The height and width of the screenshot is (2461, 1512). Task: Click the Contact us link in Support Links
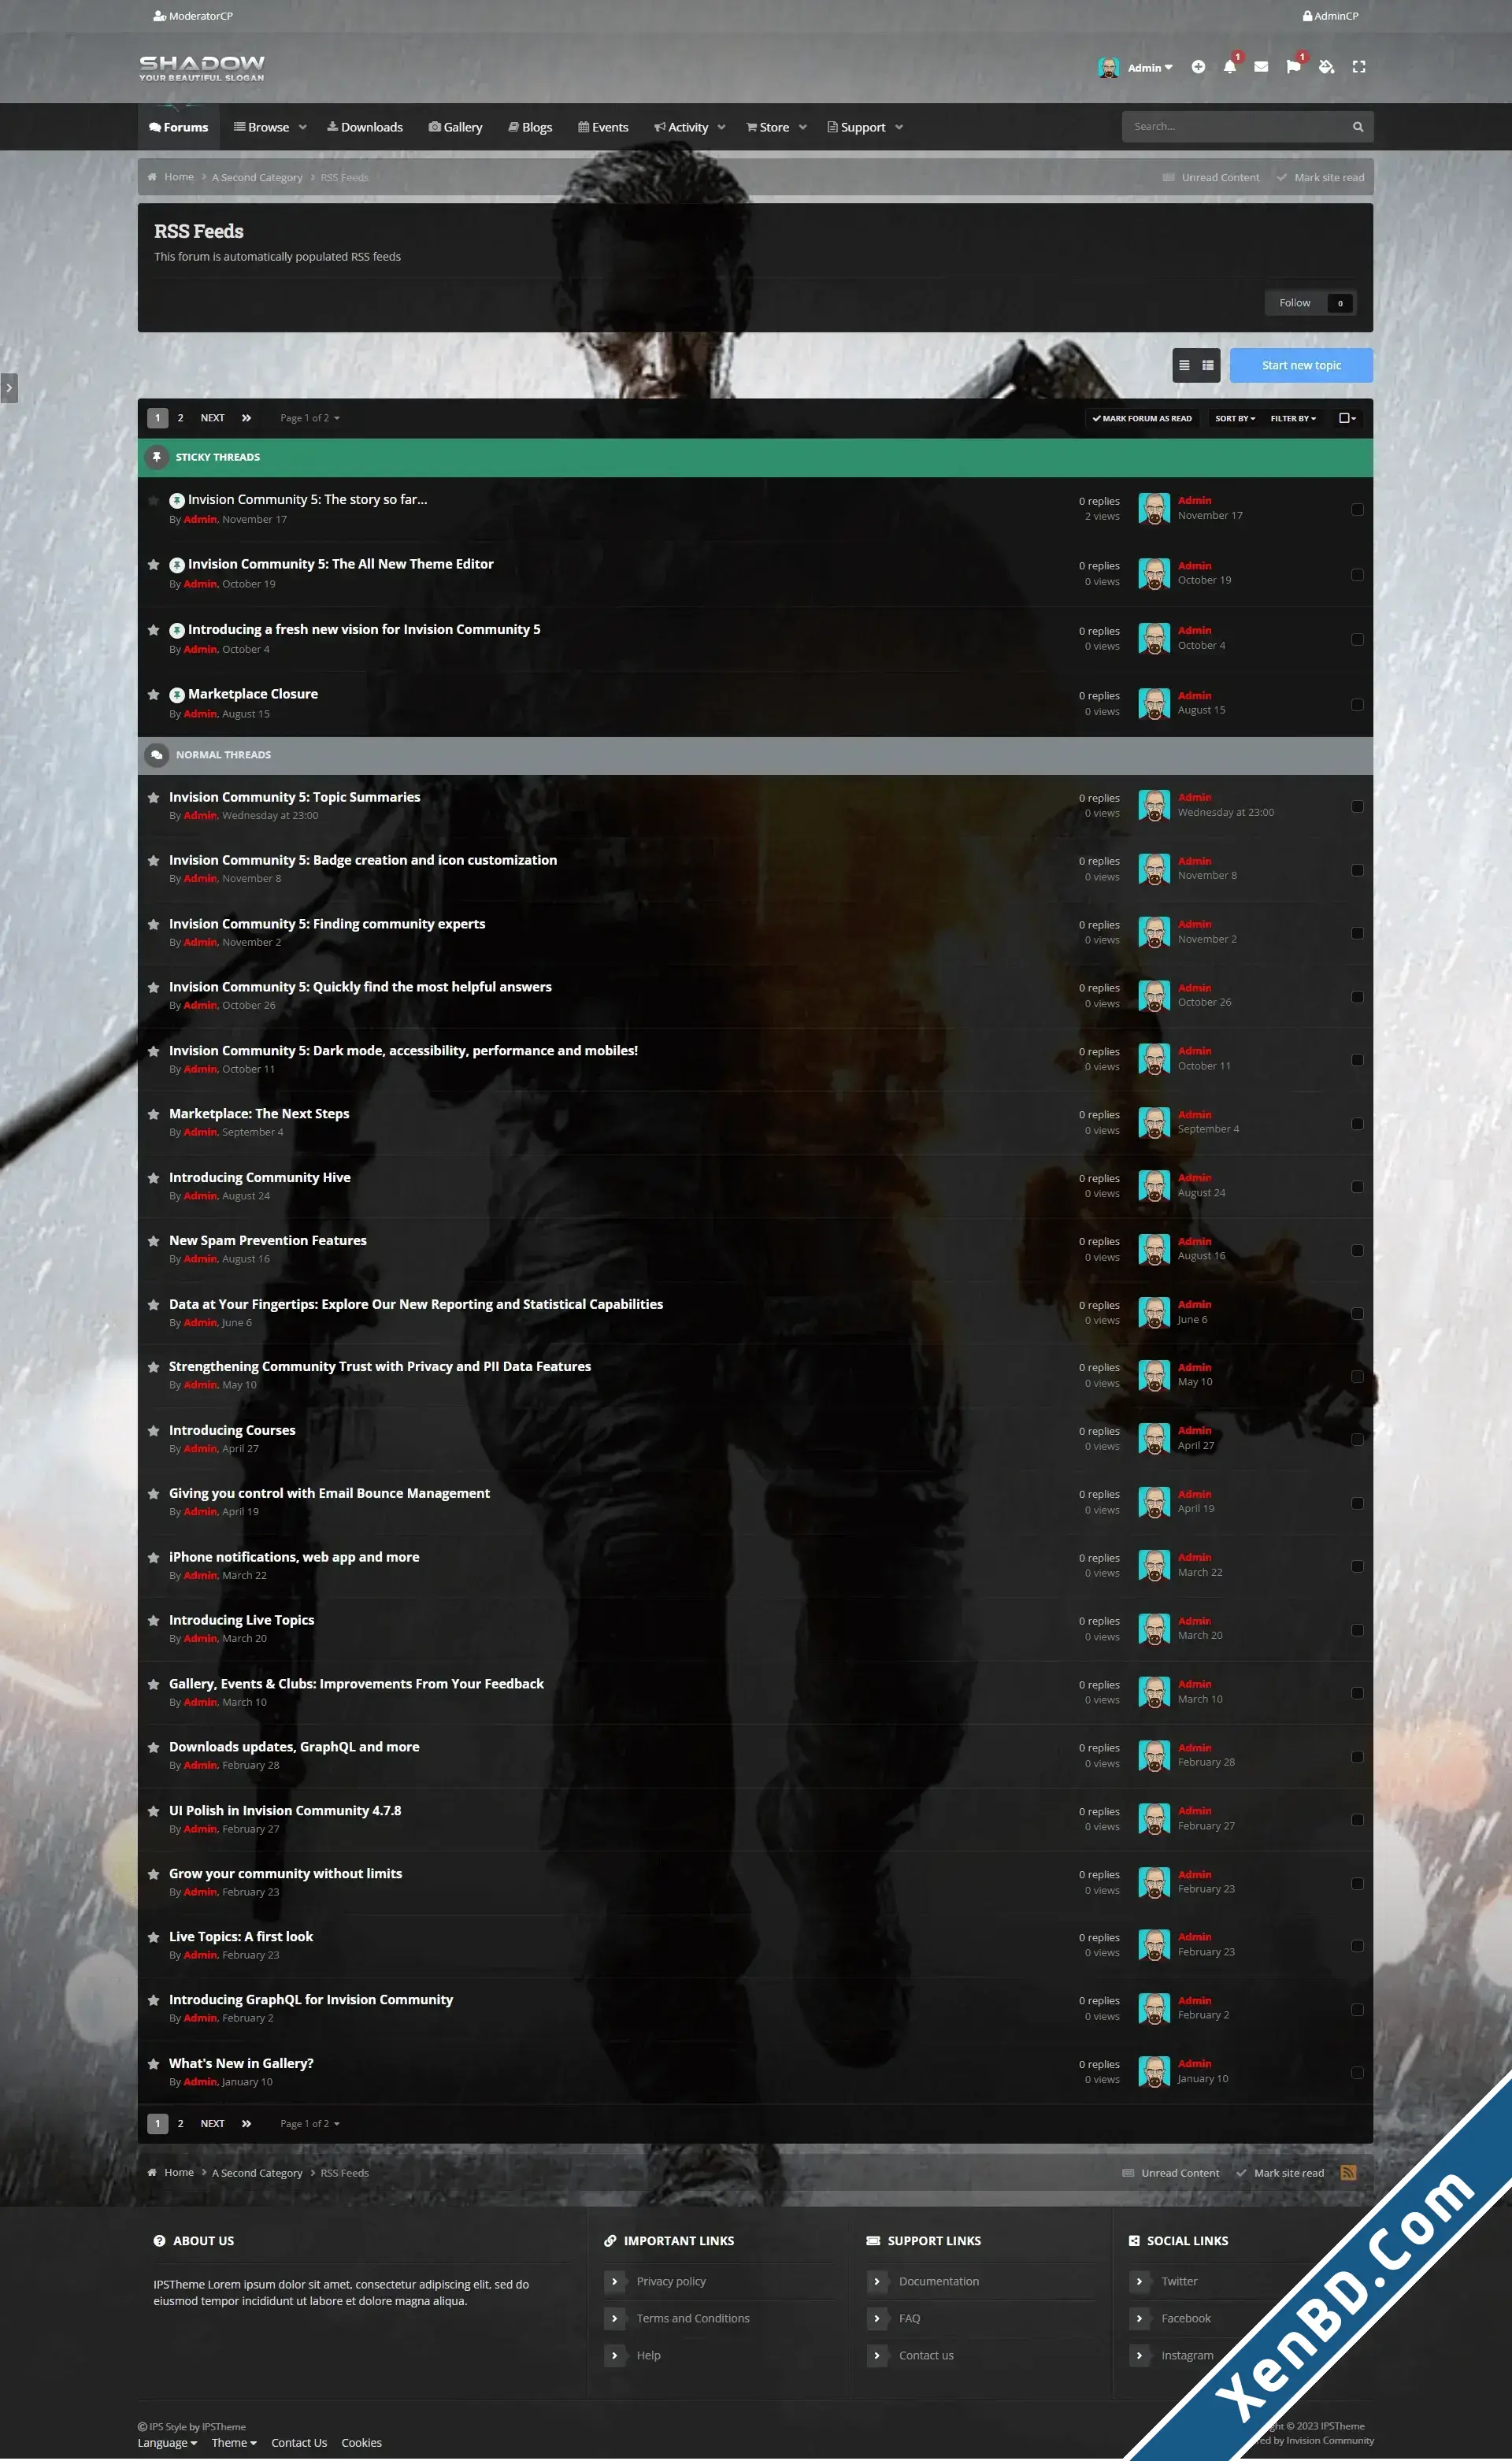coord(926,2356)
